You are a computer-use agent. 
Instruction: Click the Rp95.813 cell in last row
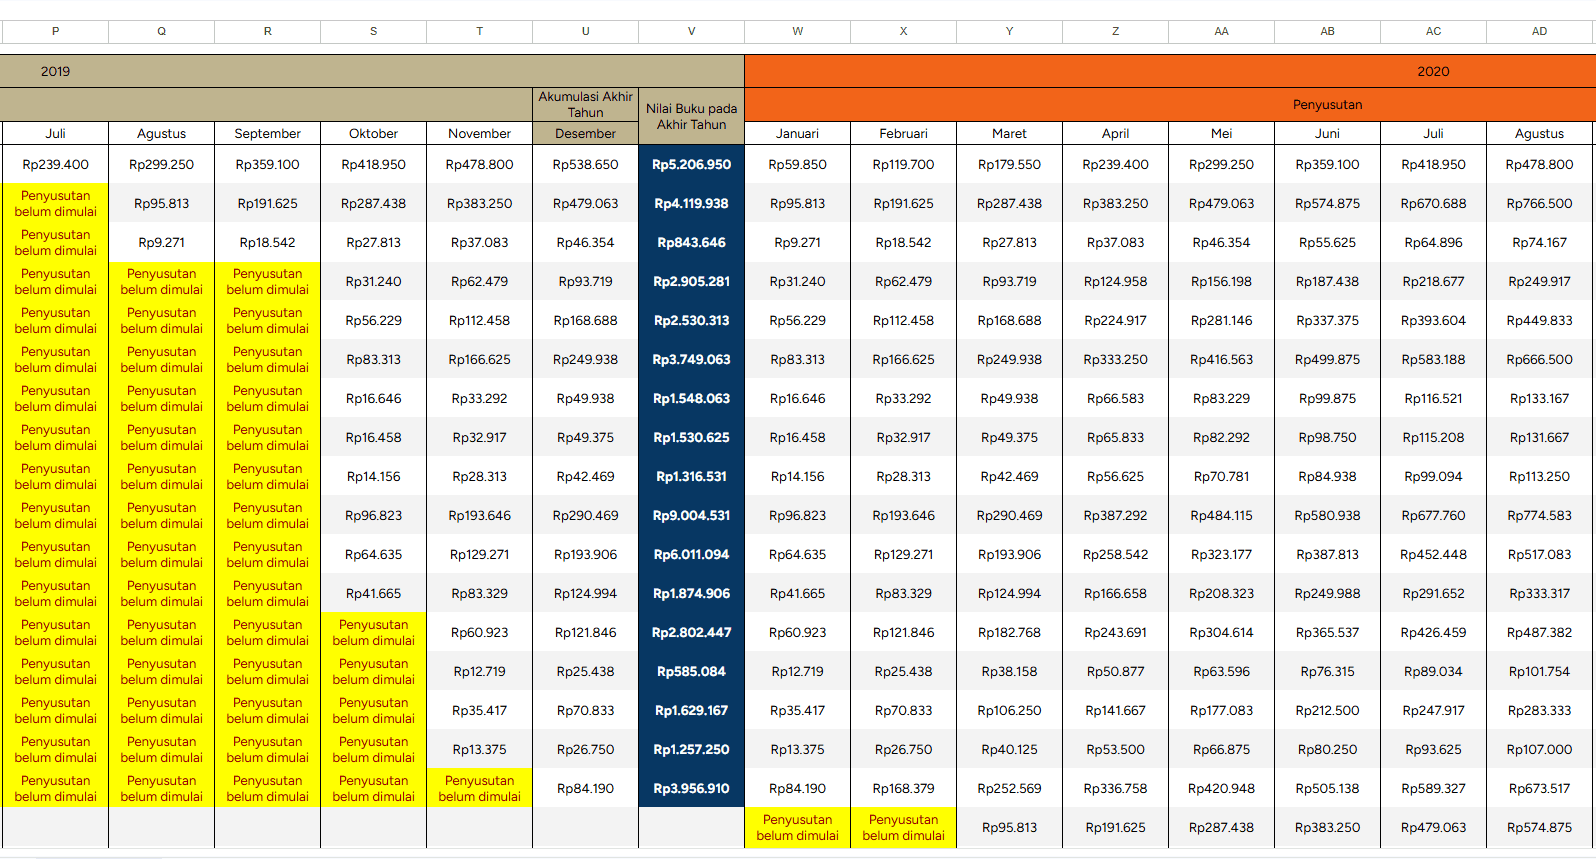click(1009, 827)
